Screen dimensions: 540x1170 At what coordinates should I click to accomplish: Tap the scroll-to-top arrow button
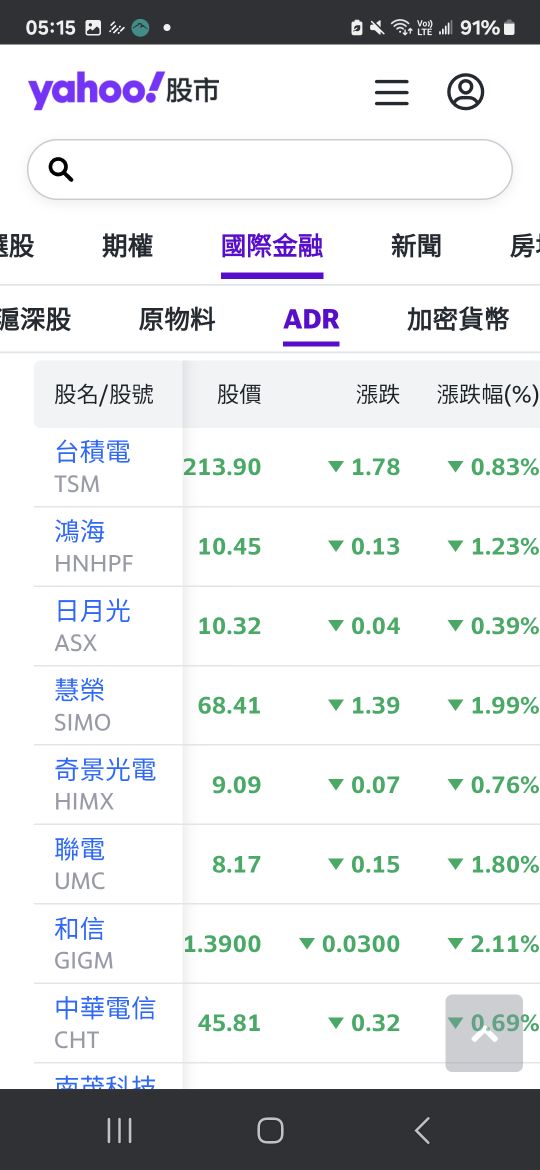[484, 1033]
